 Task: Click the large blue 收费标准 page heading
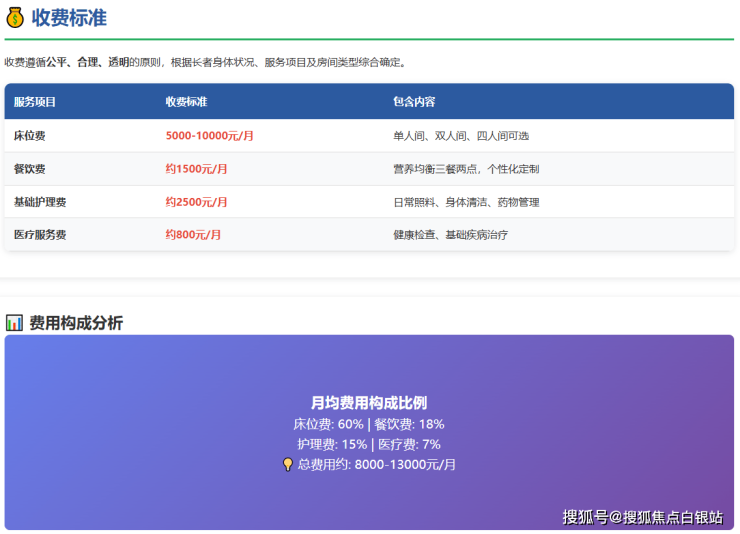pos(69,18)
